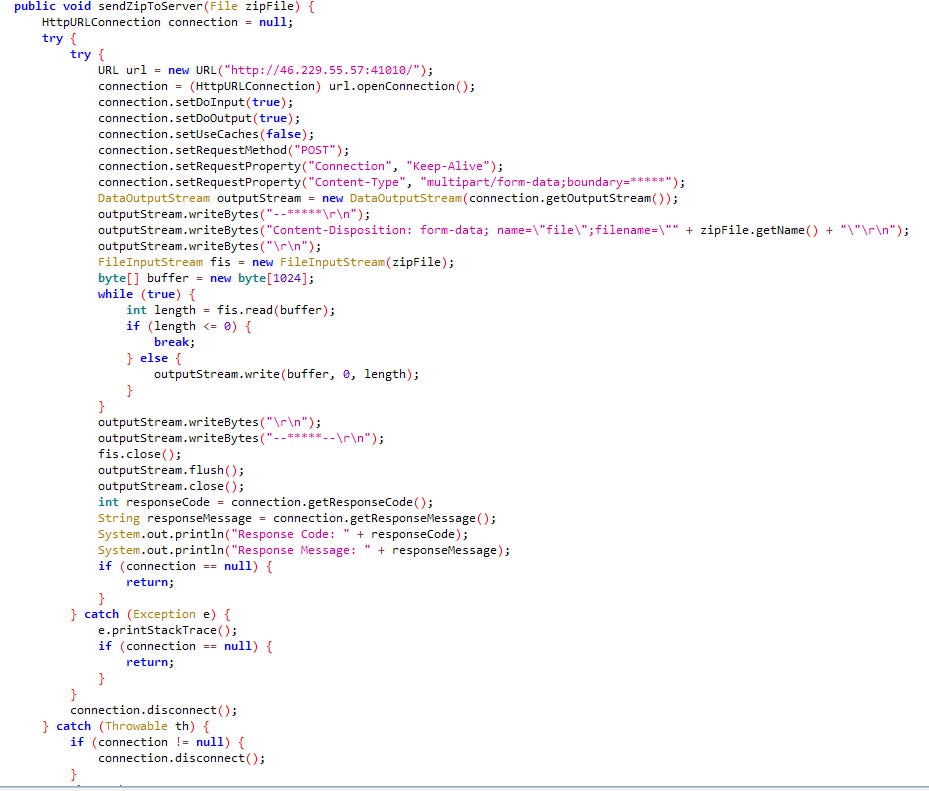Click the fis.close() line
Screen dimensions: 929x791
[x=139, y=454]
